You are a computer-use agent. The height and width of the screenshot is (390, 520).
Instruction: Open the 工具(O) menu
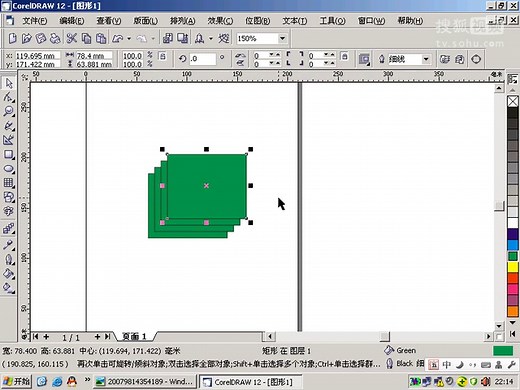click(x=332, y=21)
